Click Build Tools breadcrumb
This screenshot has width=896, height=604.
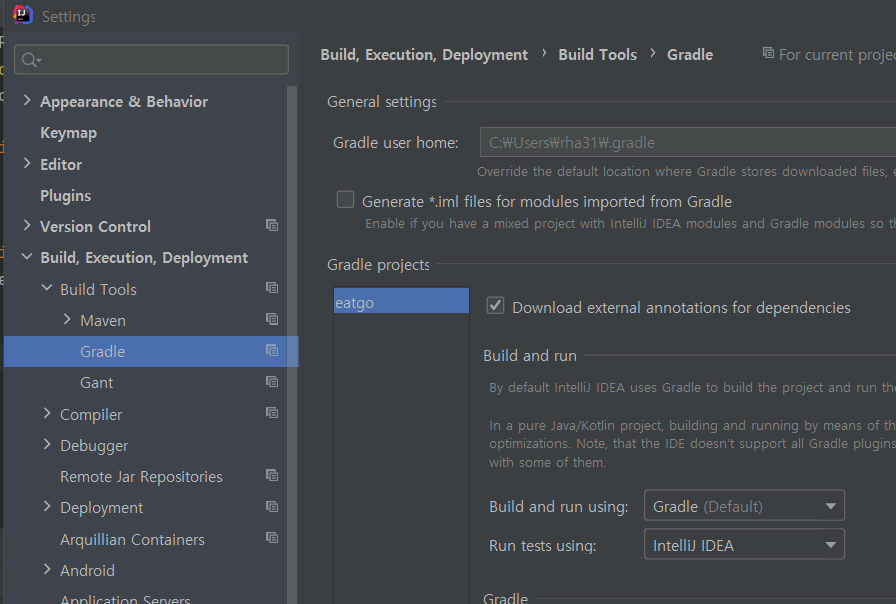pyautogui.click(x=597, y=55)
